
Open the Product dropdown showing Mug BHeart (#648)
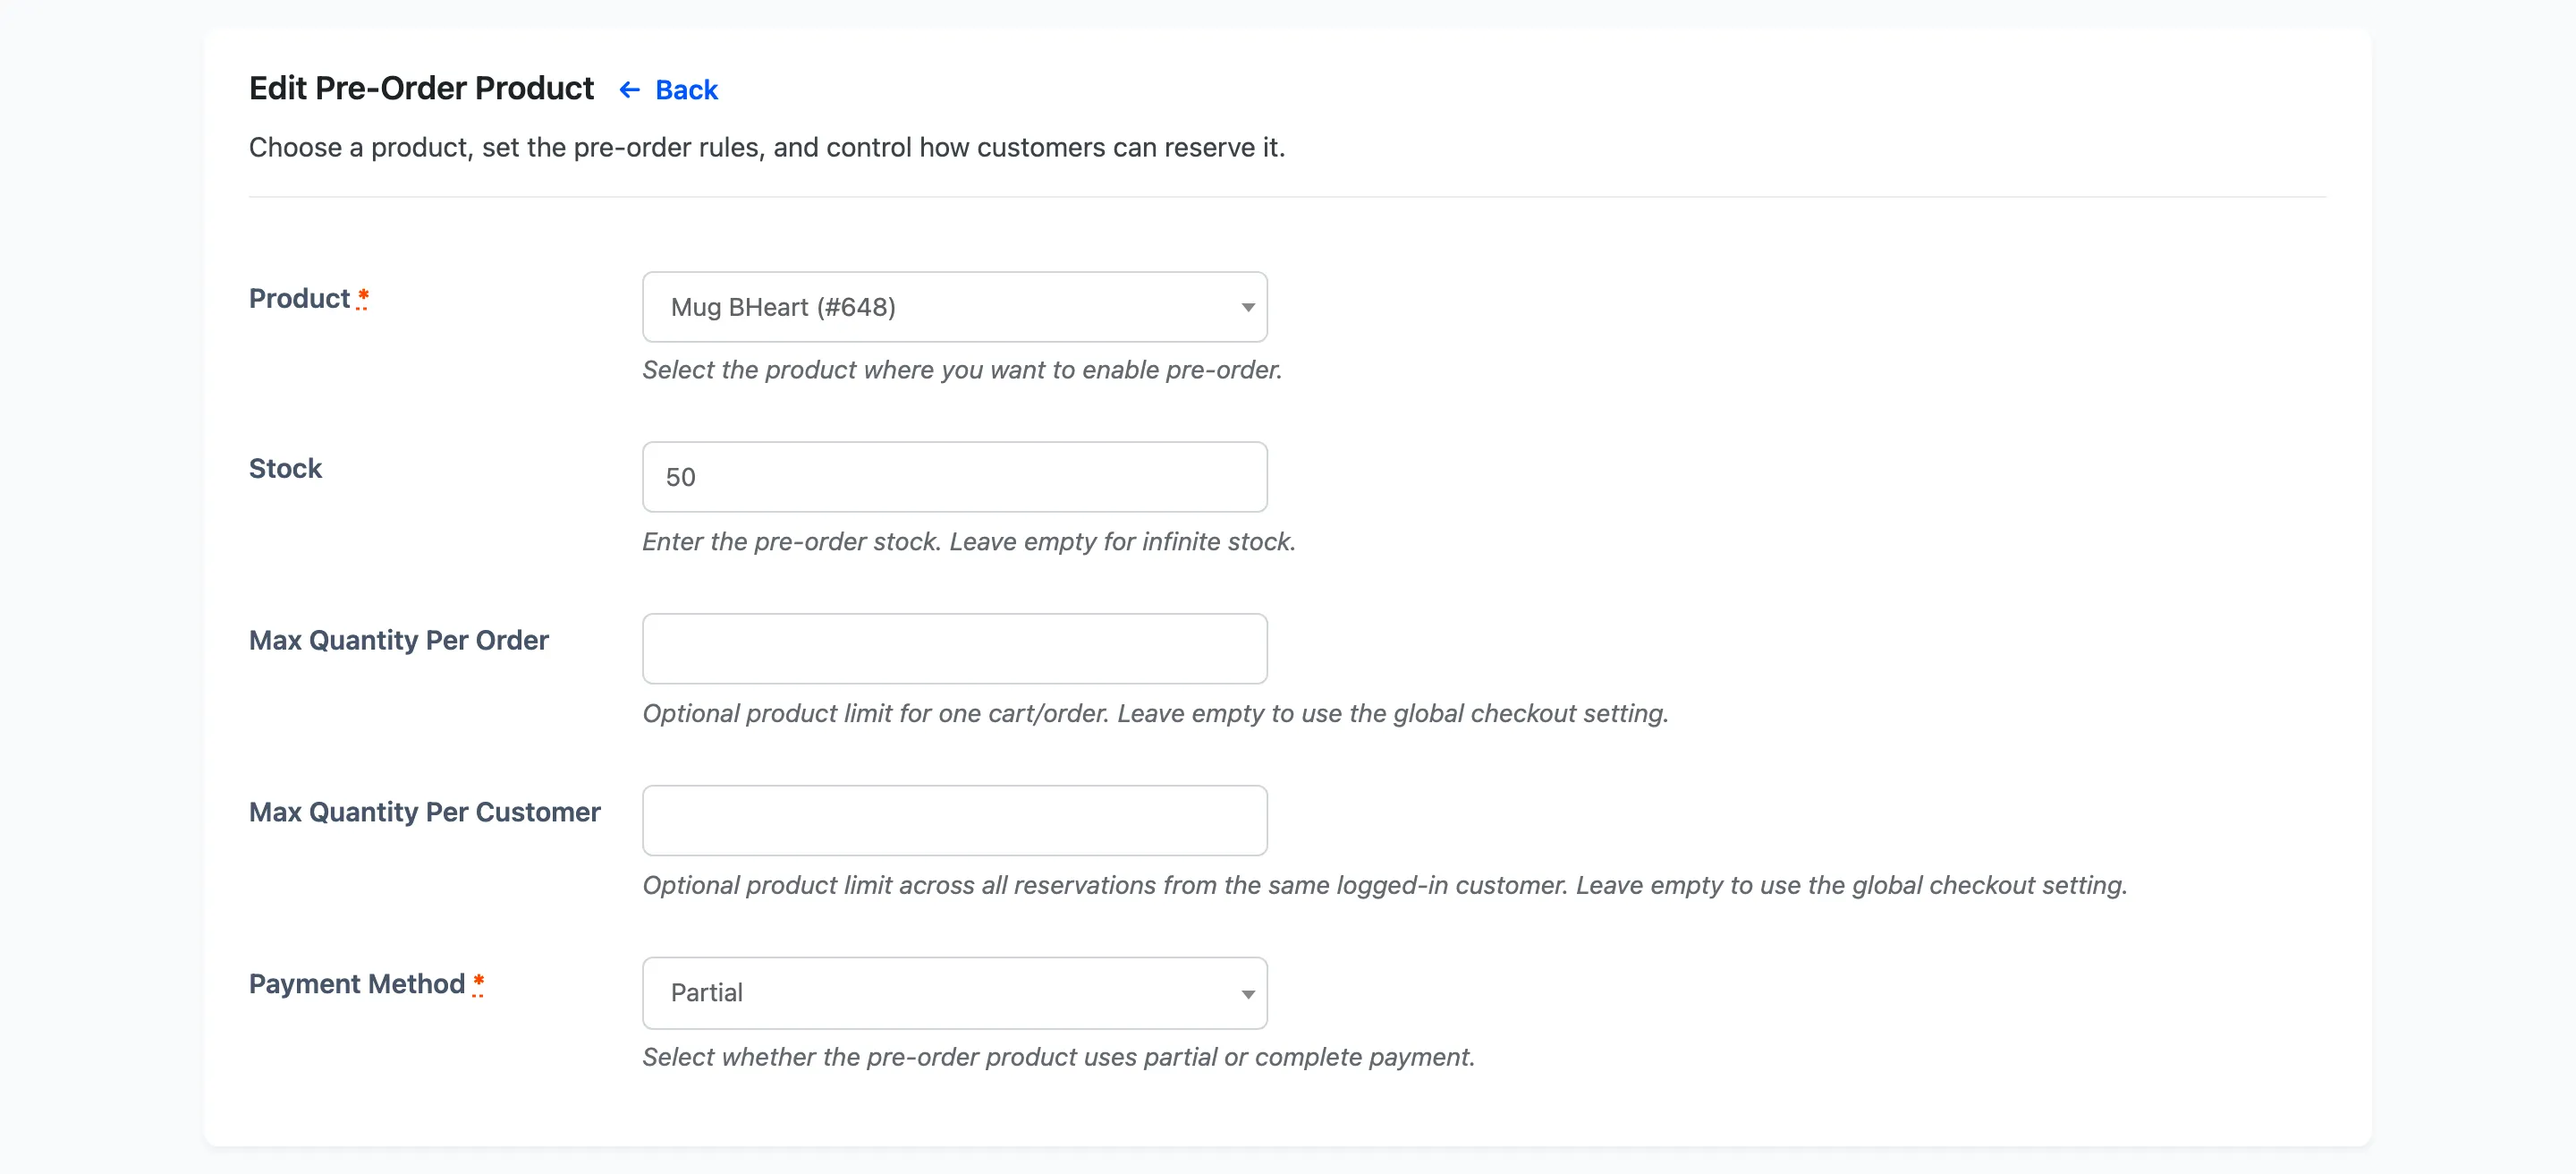coord(954,307)
